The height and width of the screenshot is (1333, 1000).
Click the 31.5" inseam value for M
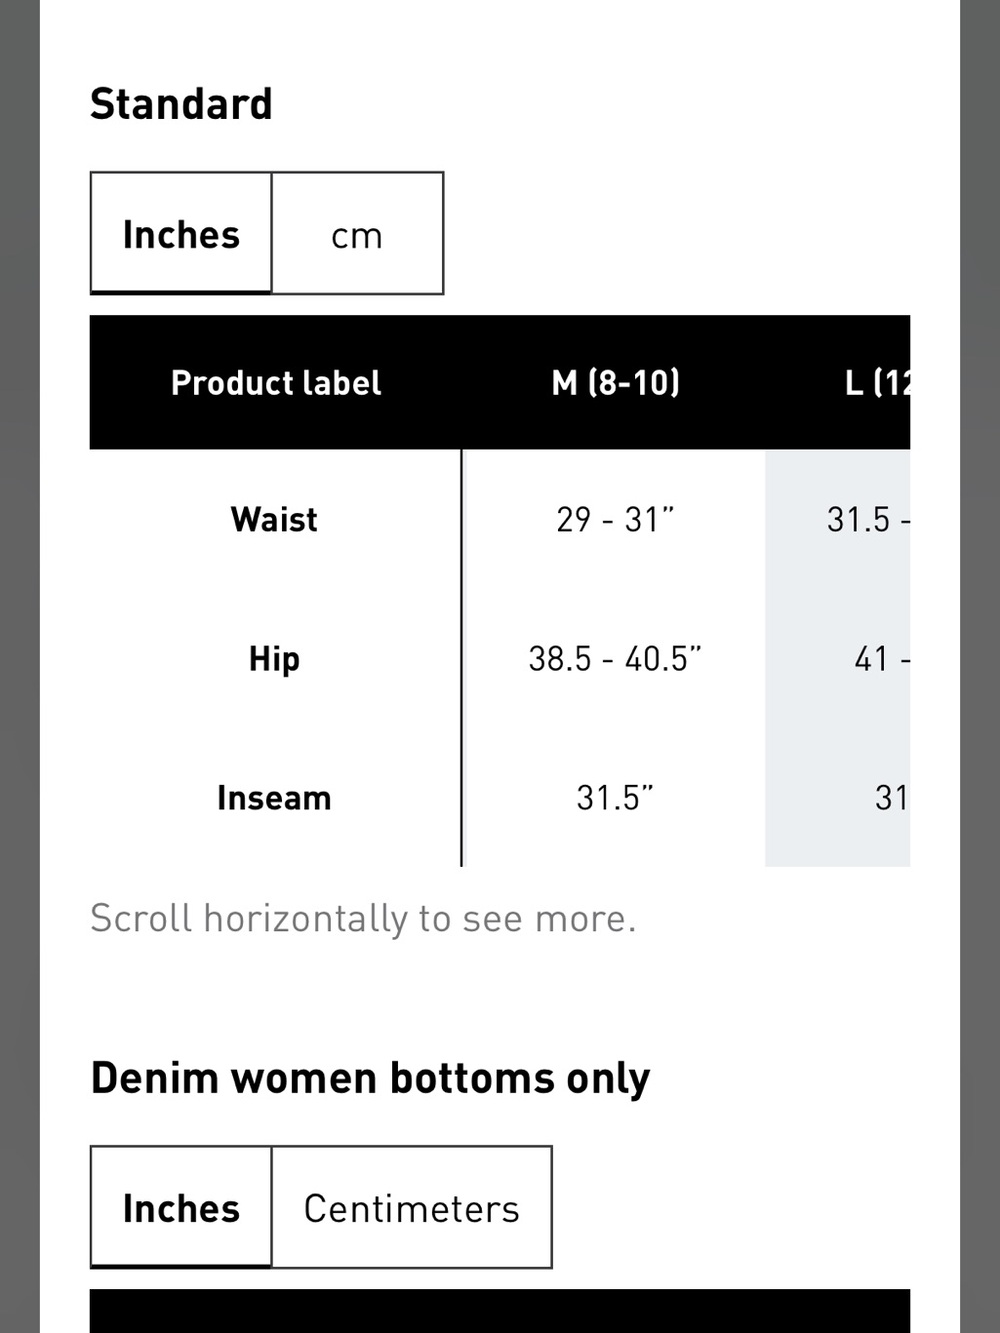(x=615, y=797)
